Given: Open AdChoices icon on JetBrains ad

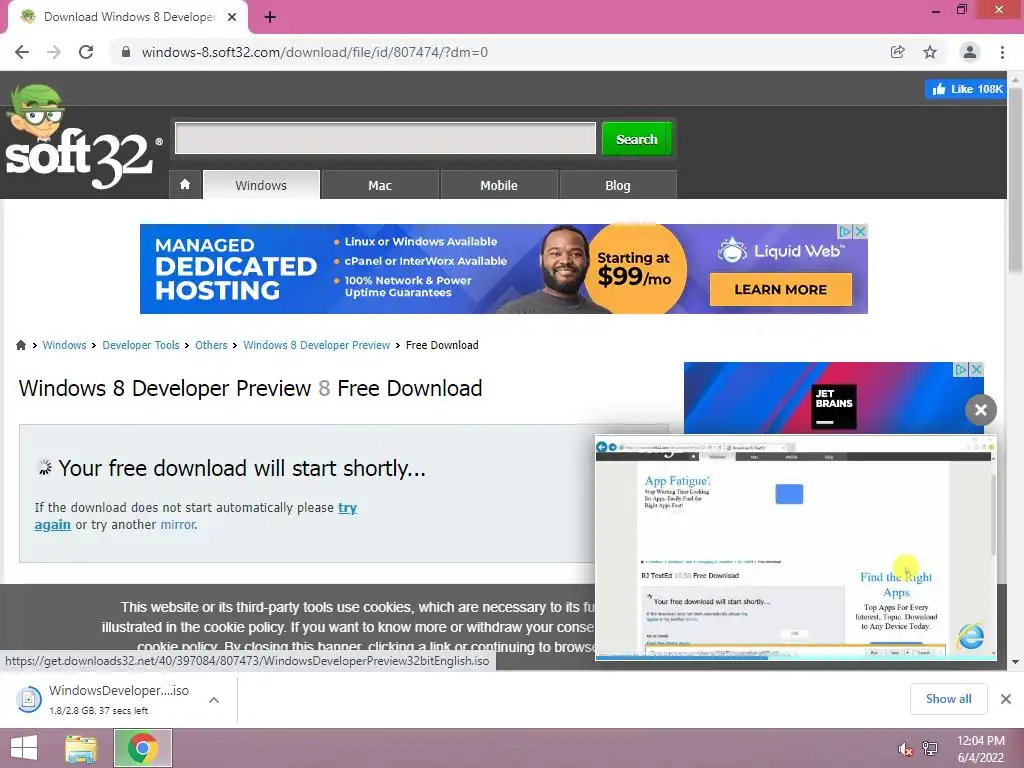Looking at the screenshot, I should [x=961, y=370].
